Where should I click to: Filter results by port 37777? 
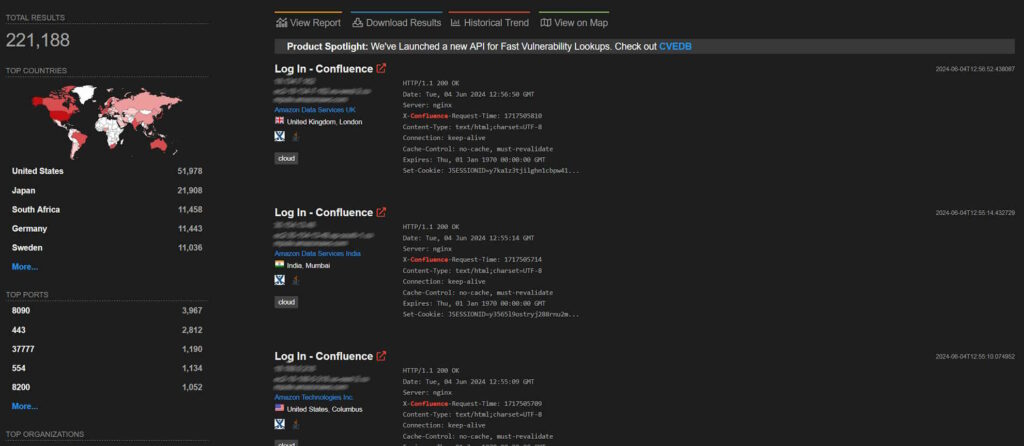coord(23,349)
